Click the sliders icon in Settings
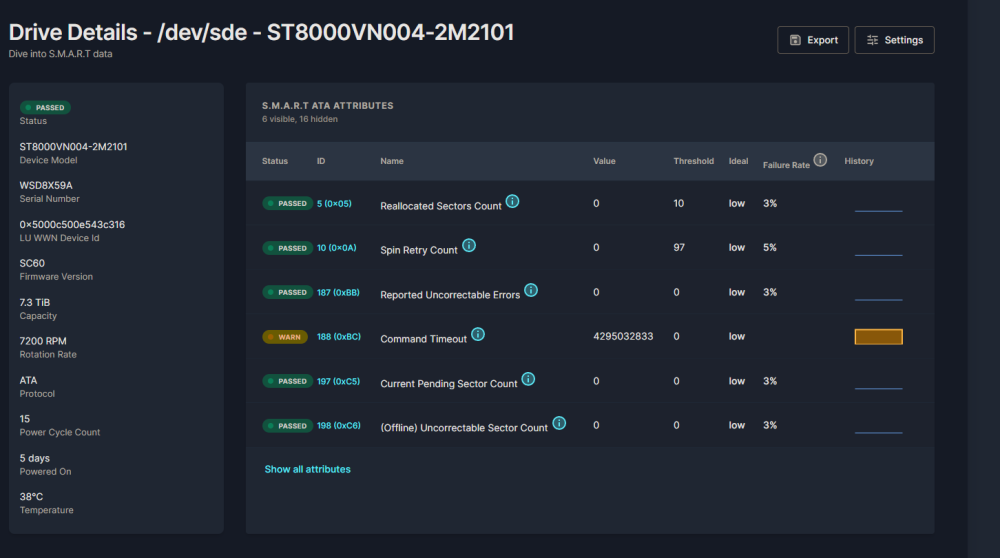The width and height of the screenshot is (1000, 558). (x=872, y=40)
